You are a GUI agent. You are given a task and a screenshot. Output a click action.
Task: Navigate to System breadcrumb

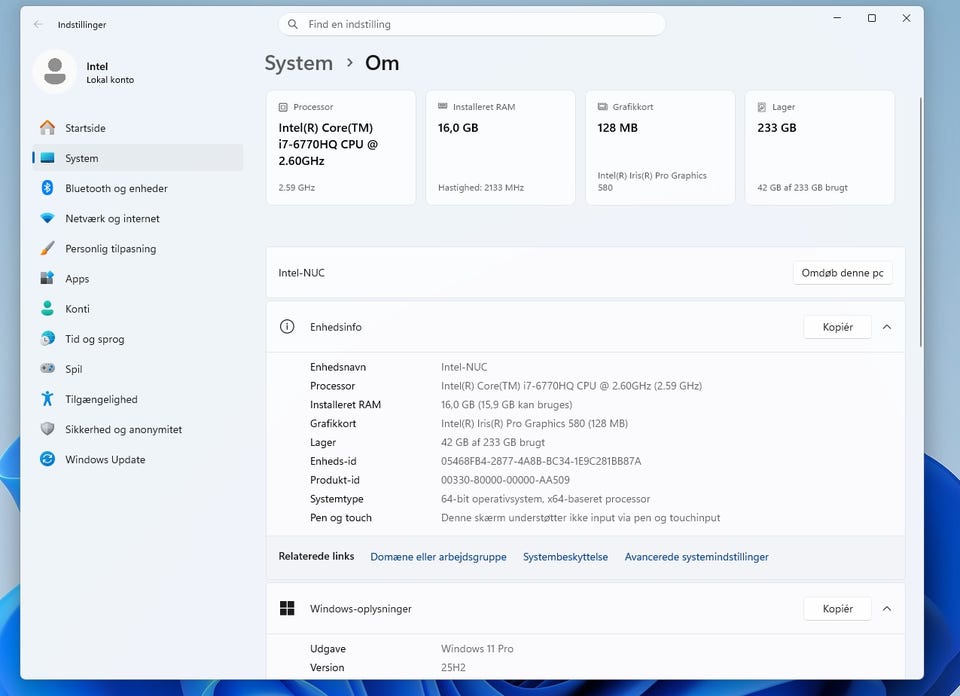(x=299, y=63)
